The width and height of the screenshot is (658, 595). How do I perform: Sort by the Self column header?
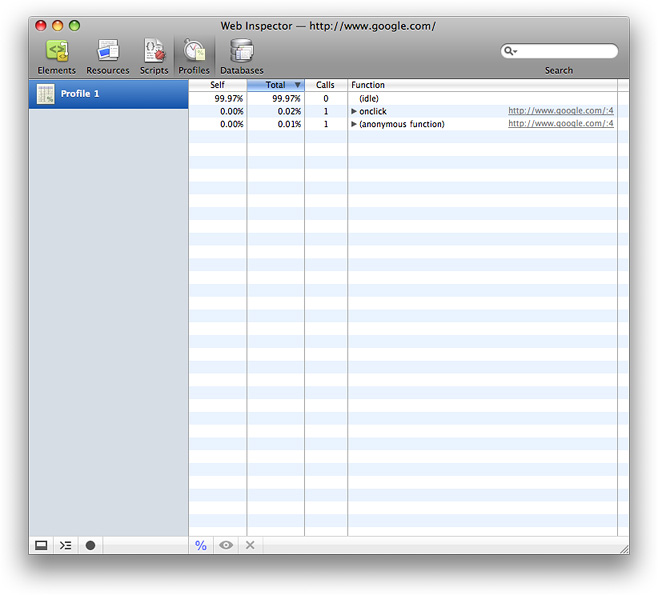tap(217, 85)
